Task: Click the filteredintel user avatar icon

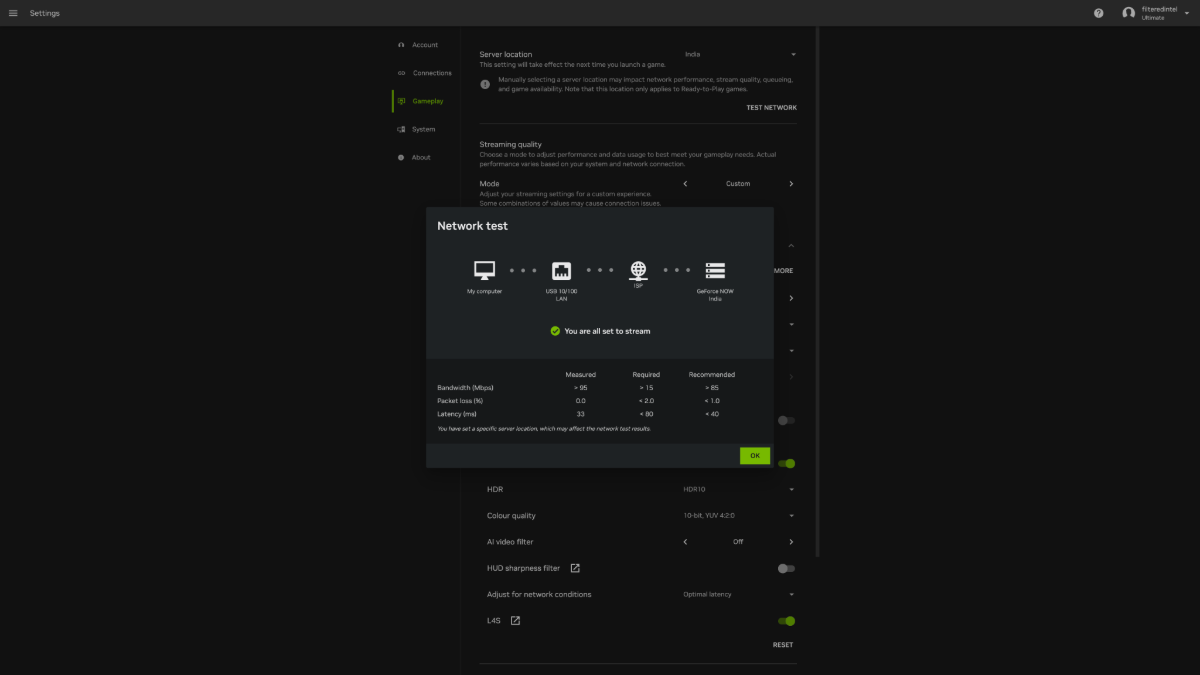Action: coord(1129,13)
